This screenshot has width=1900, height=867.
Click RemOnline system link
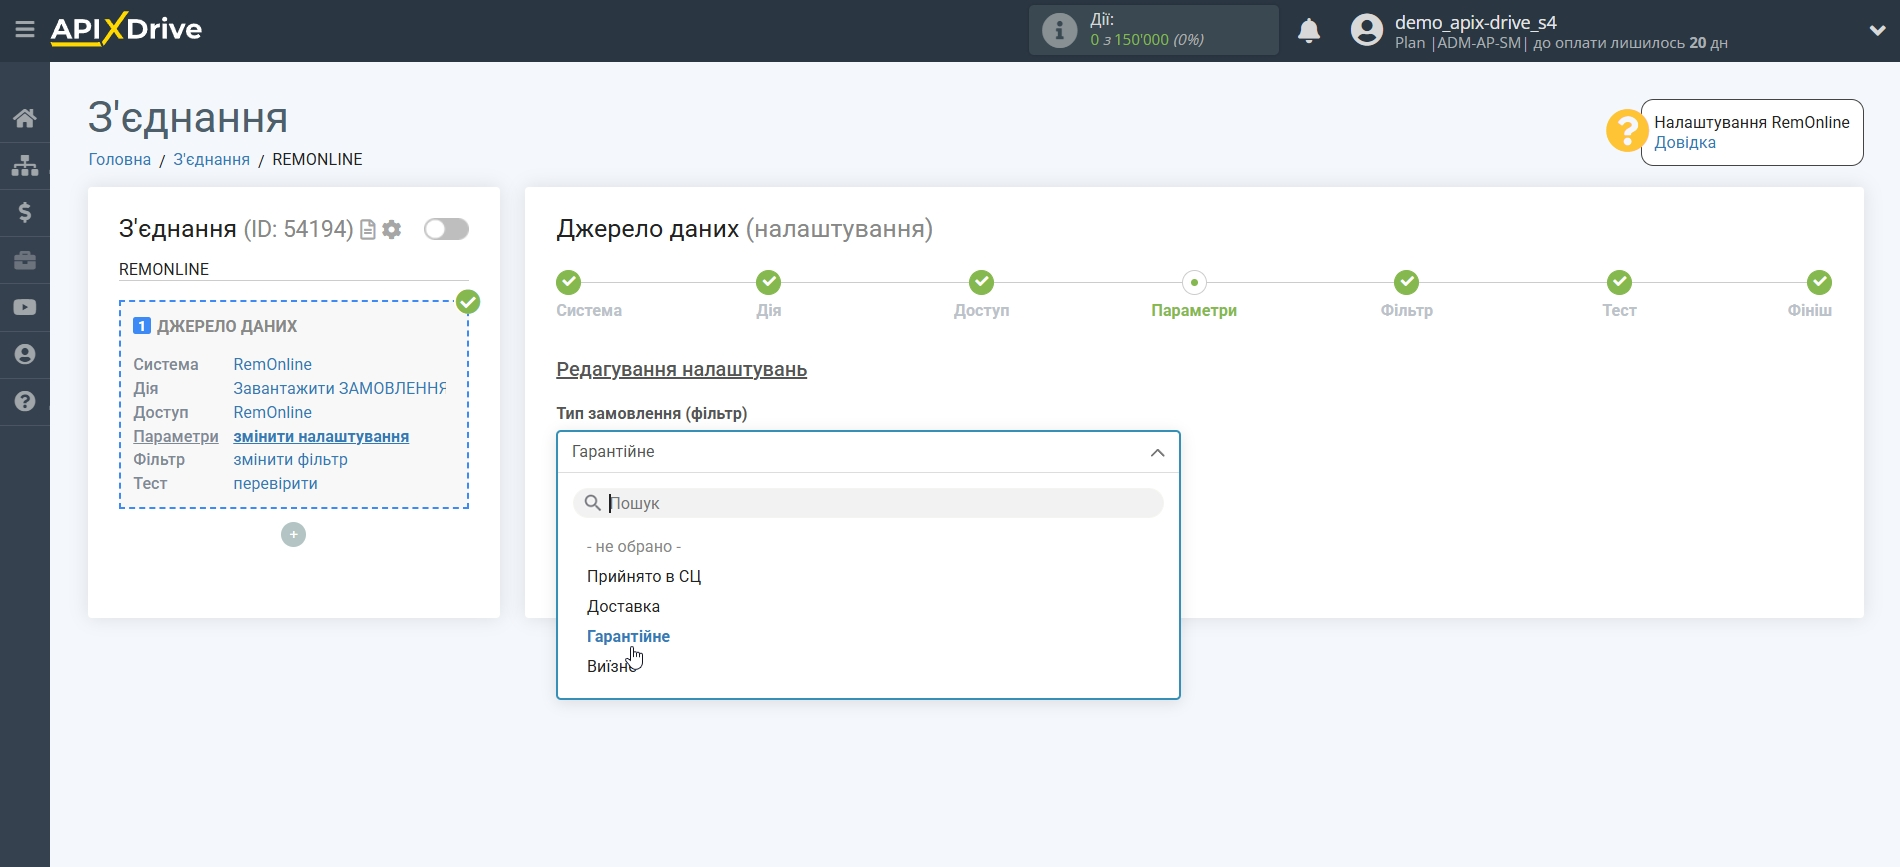pyautogui.click(x=272, y=364)
